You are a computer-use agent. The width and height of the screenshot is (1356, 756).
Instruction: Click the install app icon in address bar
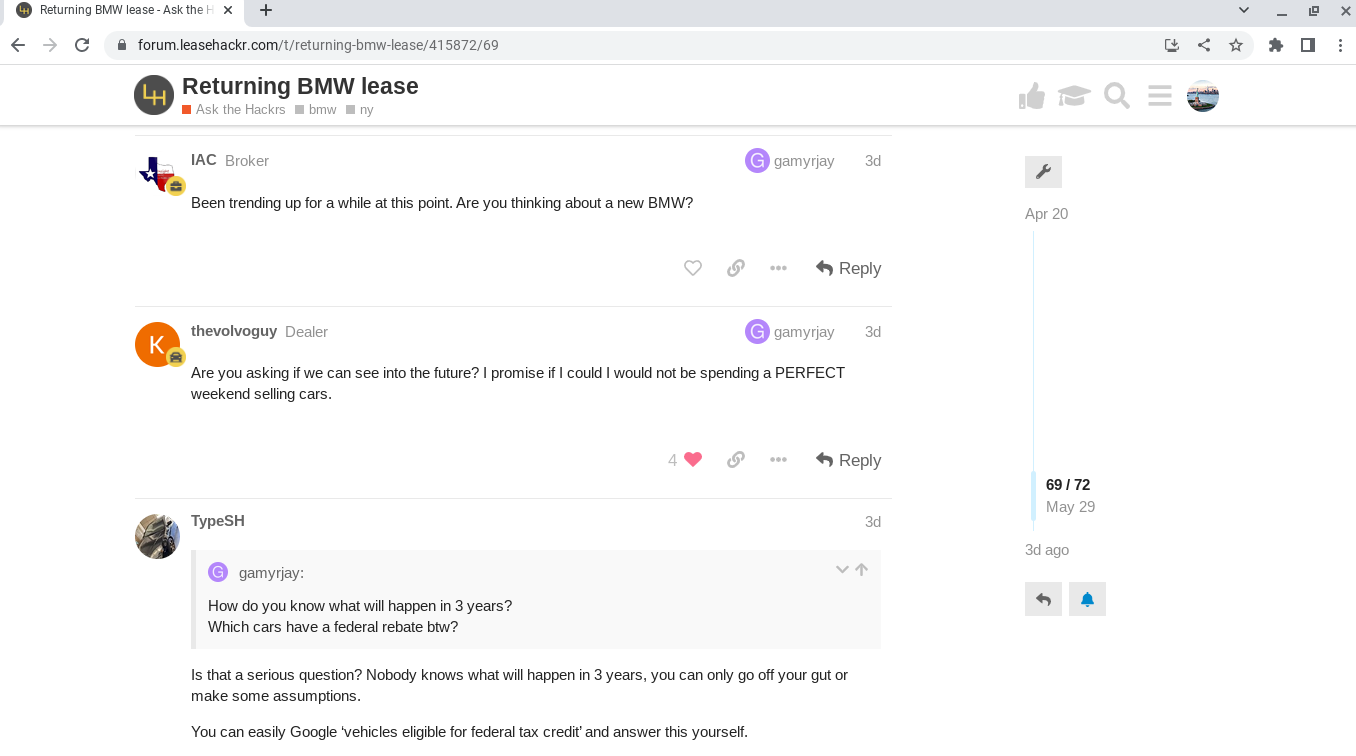(x=1172, y=45)
